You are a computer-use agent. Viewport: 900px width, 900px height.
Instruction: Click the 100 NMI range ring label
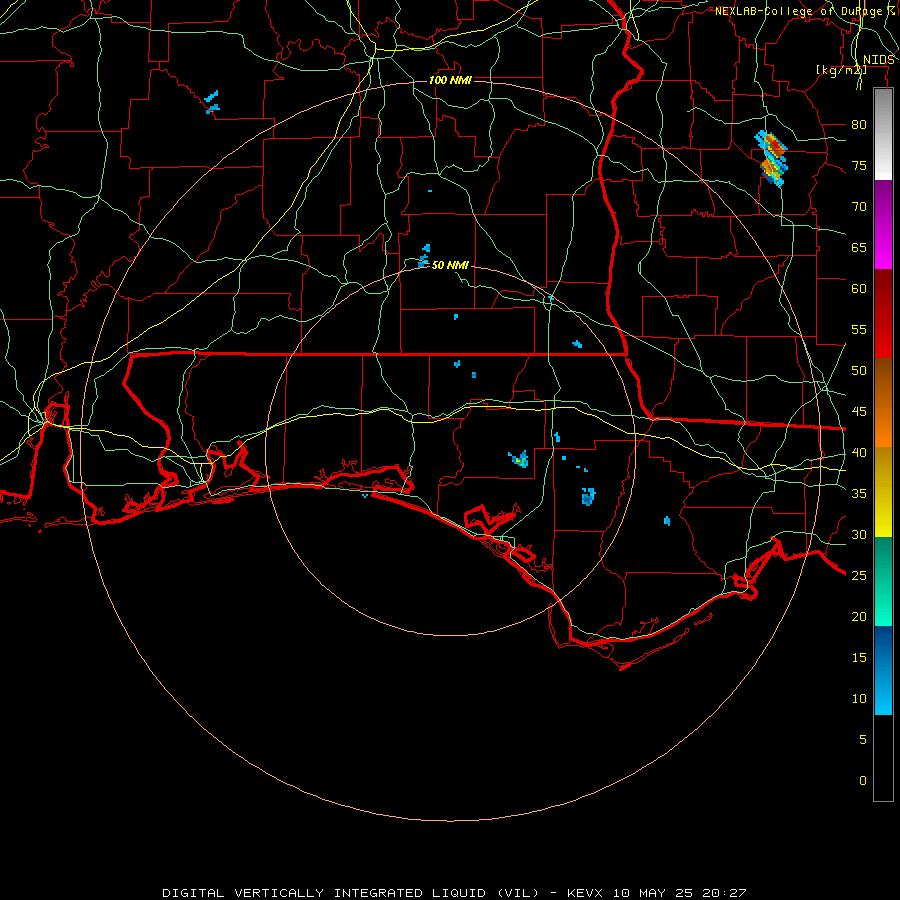[450, 80]
